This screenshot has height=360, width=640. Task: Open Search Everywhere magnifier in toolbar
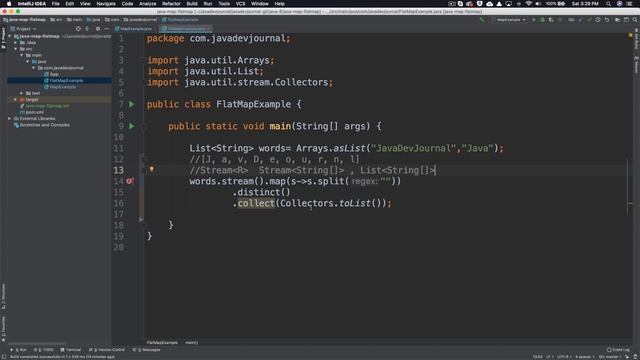pyautogui.click(x=635, y=20)
